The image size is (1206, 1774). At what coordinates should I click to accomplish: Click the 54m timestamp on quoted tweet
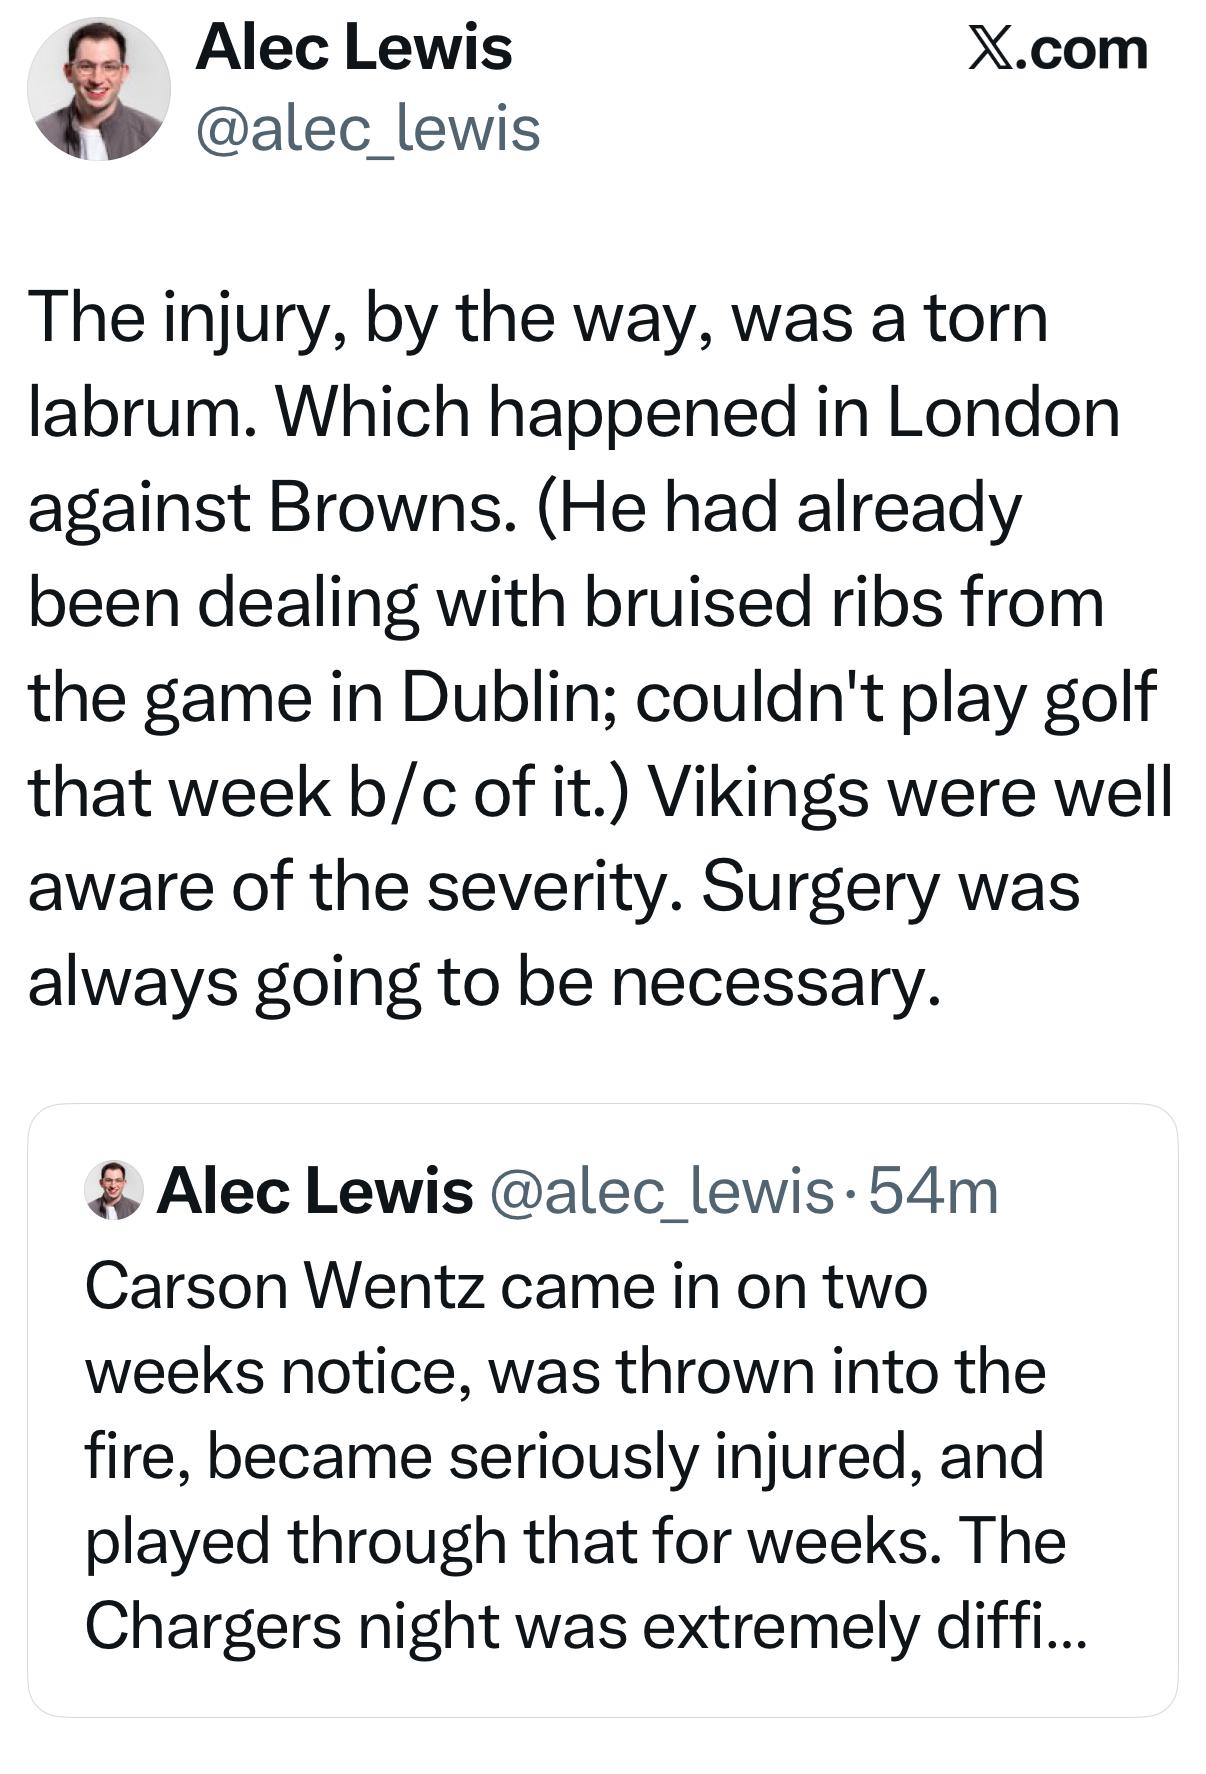point(934,1190)
